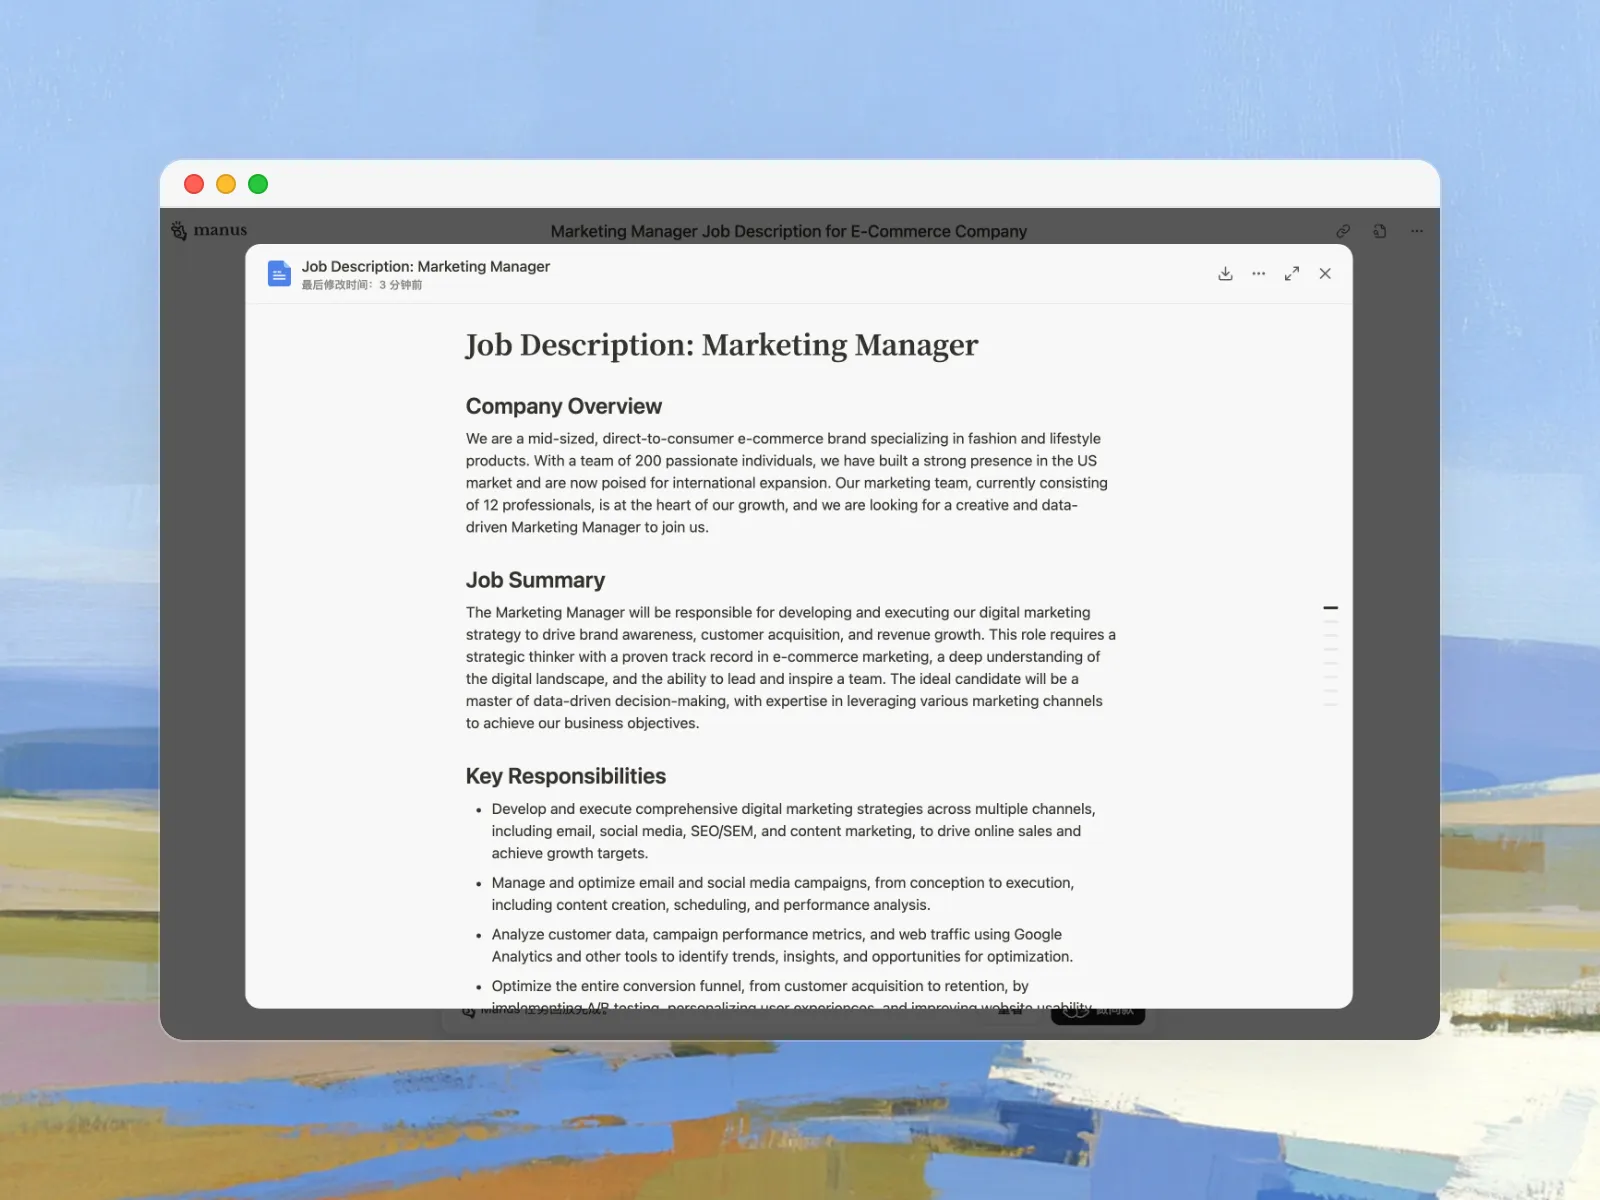Open the file search icon in top bar

[1380, 231]
